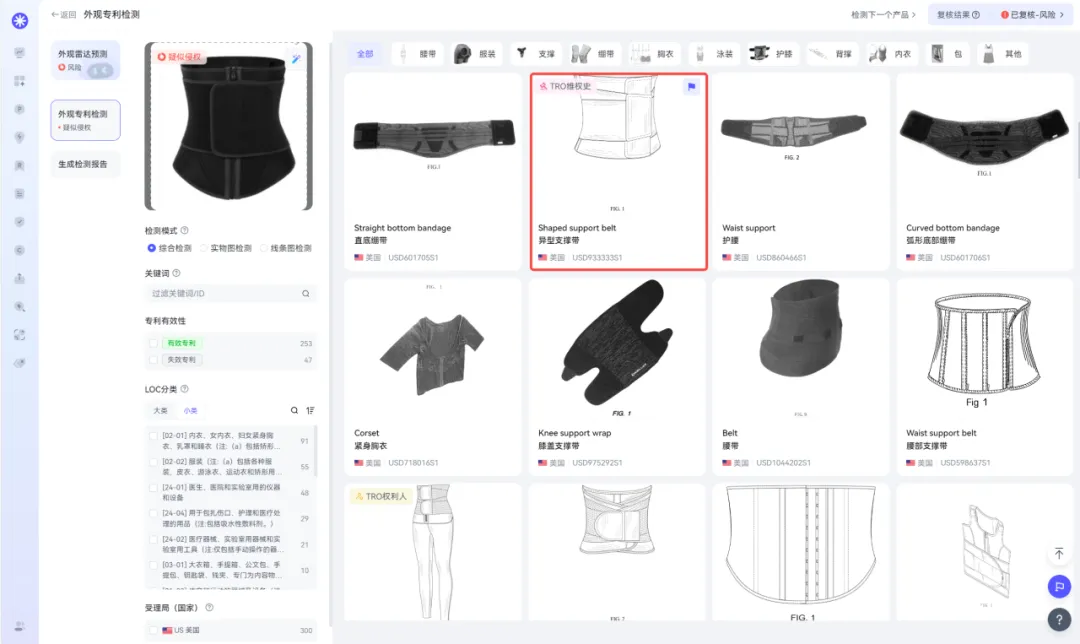This screenshot has width=1080, height=644.
Task: Switch LOC classification to 大类
Action: click(160, 411)
